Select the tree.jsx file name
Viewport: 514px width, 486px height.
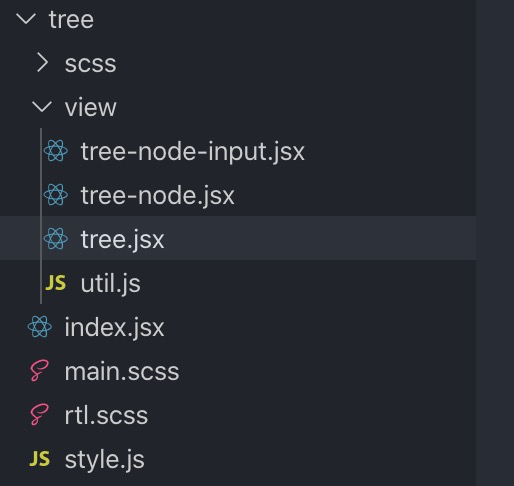pyautogui.click(x=123, y=239)
